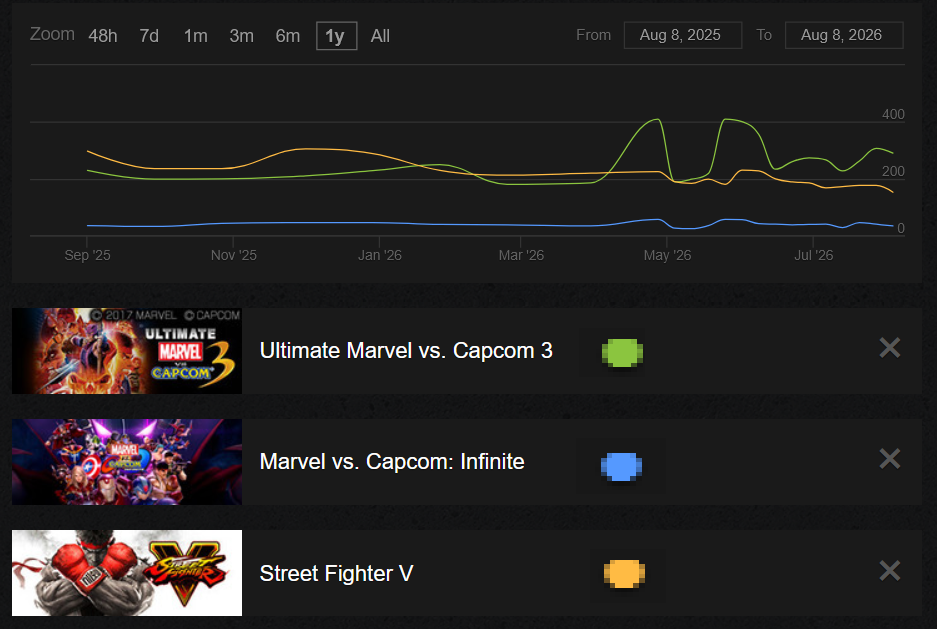This screenshot has width=937, height=629.
Task: Open Ultimate Marvel vs. Capcom 3 thumbnail
Action: [127, 351]
